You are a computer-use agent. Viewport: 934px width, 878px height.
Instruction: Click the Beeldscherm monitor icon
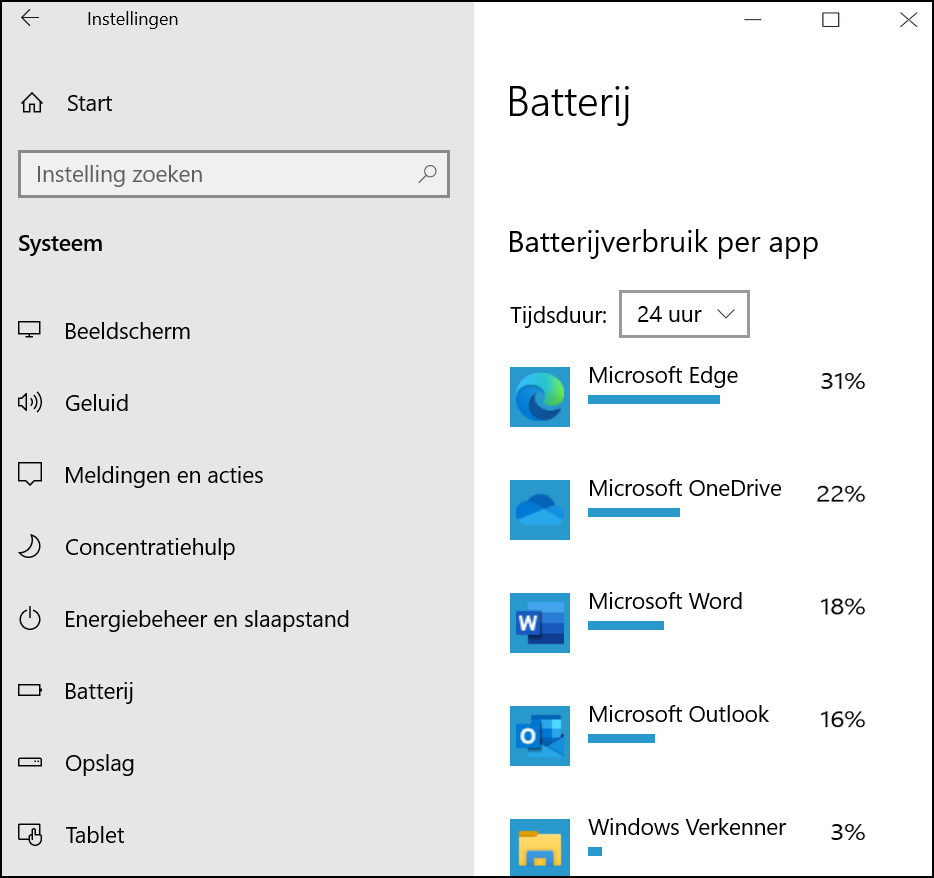(x=29, y=329)
